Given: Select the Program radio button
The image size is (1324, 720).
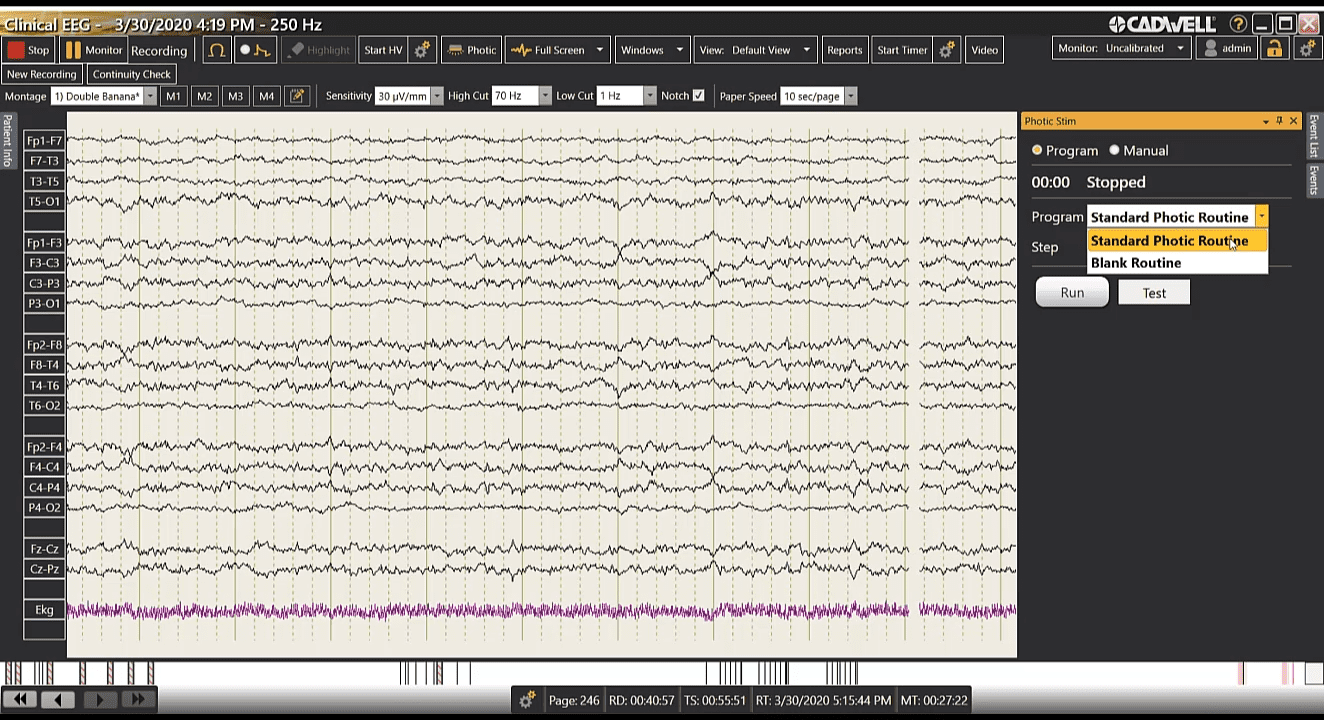Looking at the screenshot, I should coord(1037,150).
